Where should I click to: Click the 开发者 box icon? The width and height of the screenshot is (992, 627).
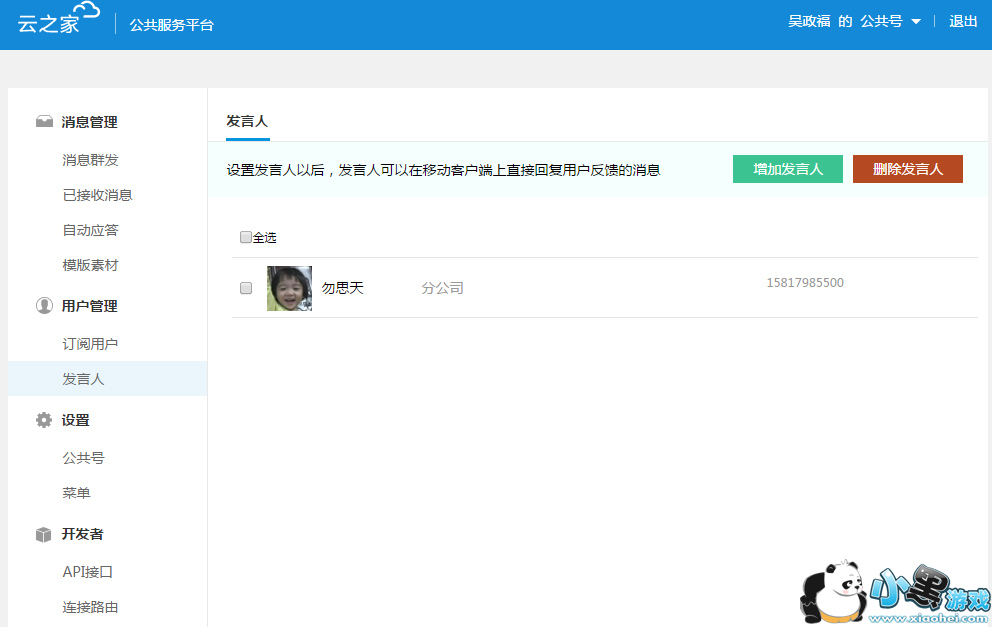(44, 535)
